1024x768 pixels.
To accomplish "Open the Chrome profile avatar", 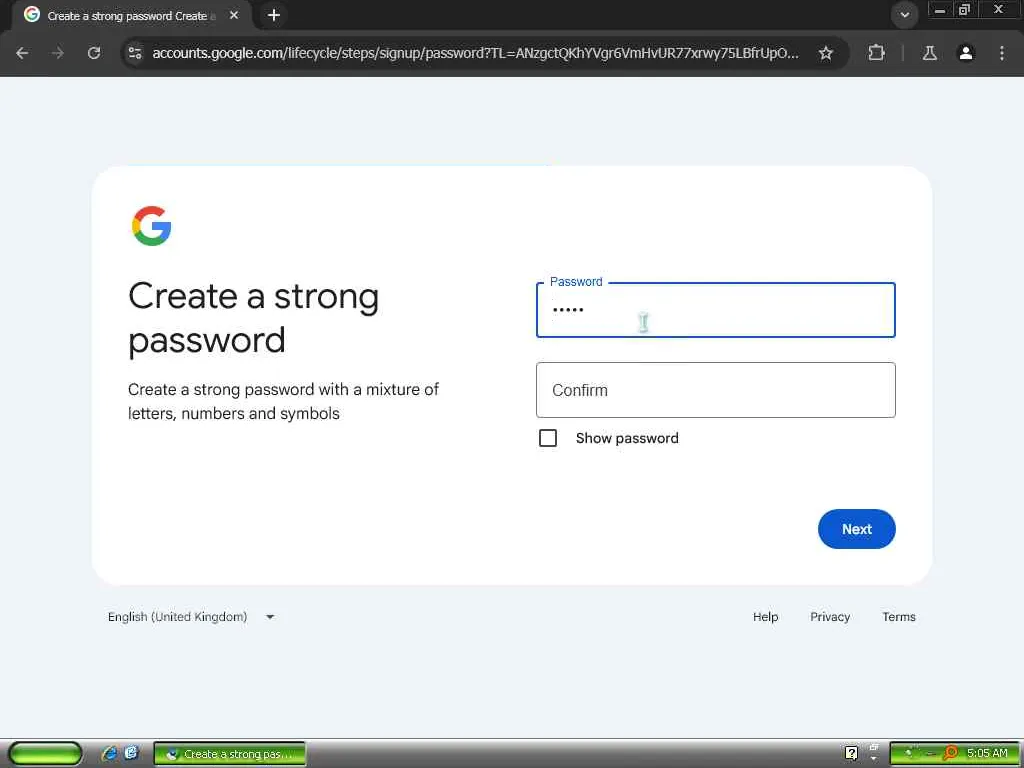I will point(966,53).
